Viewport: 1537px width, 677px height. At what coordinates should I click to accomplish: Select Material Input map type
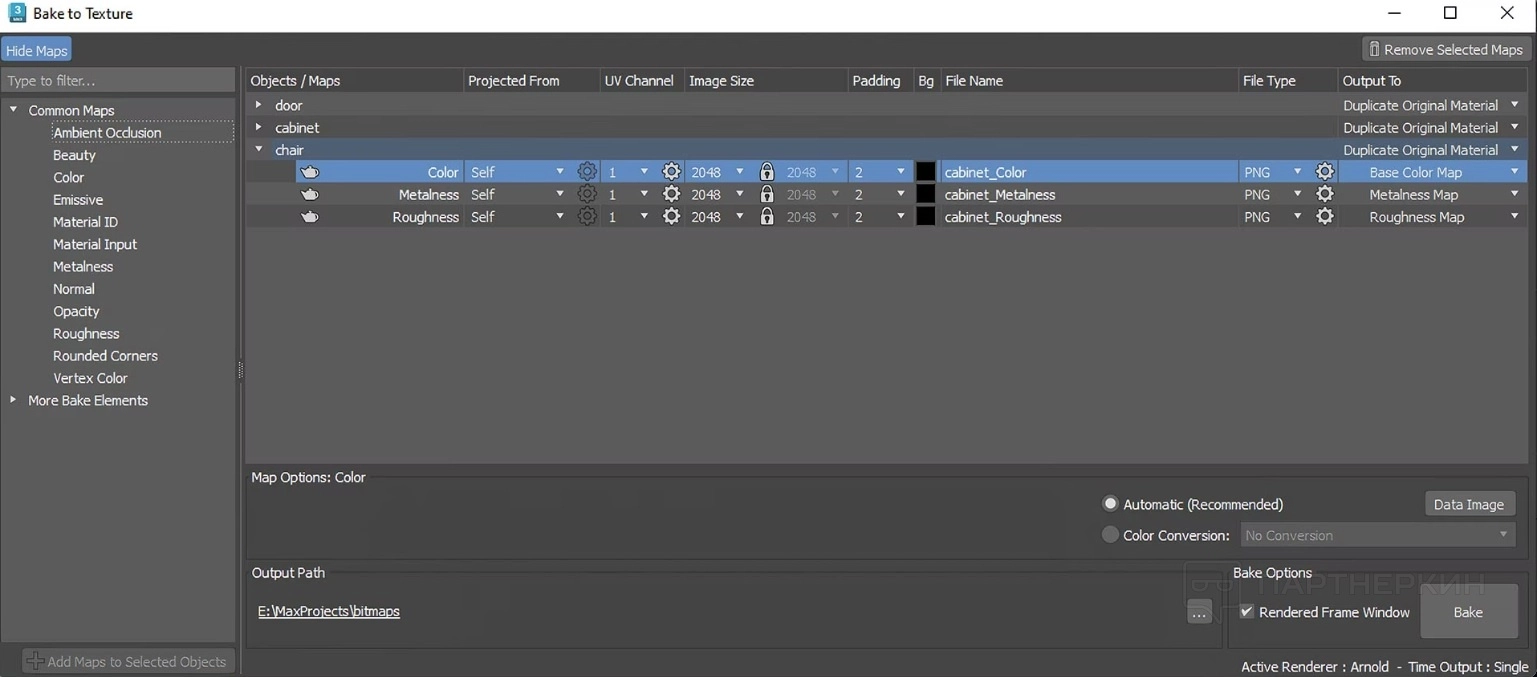tap(95, 244)
